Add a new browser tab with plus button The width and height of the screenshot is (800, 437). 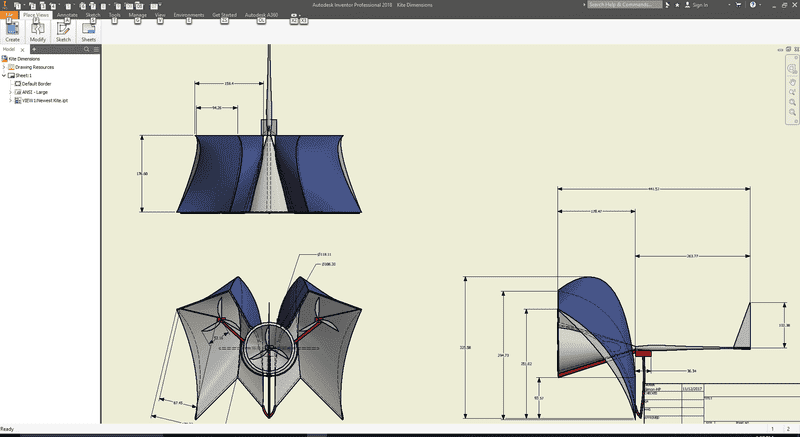pos(33,49)
